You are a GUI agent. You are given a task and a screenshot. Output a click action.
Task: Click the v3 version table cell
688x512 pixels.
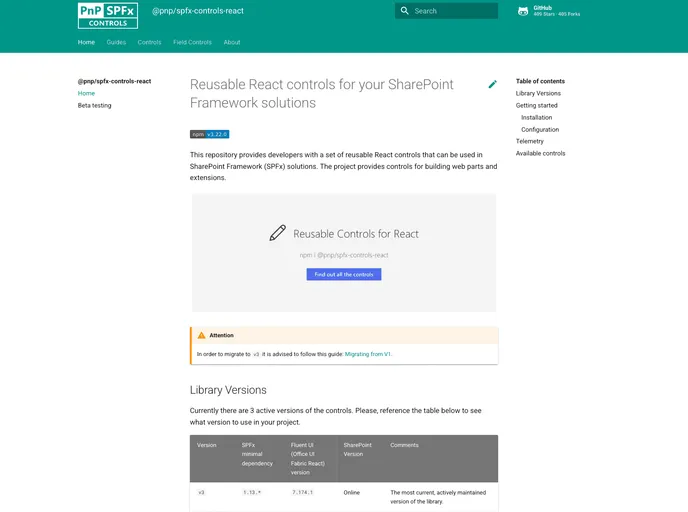click(201, 493)
